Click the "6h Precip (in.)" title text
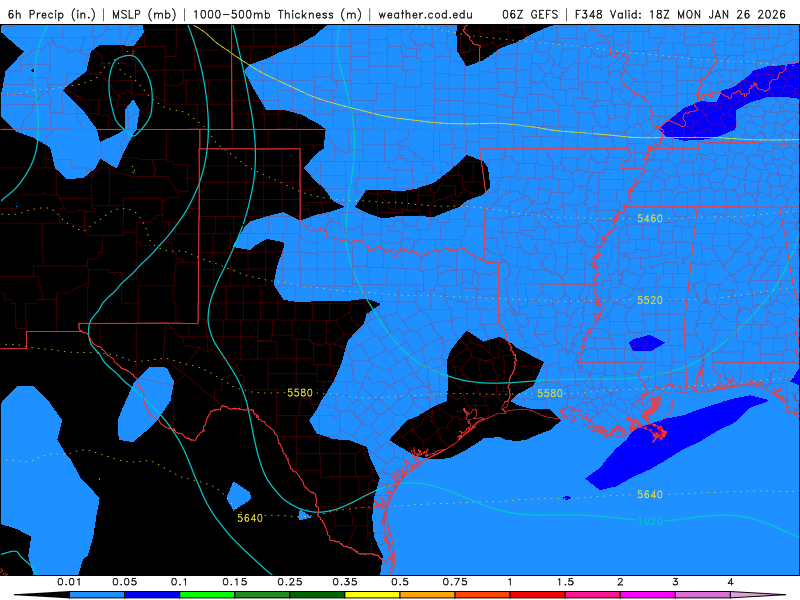 [x=52, y=14]
